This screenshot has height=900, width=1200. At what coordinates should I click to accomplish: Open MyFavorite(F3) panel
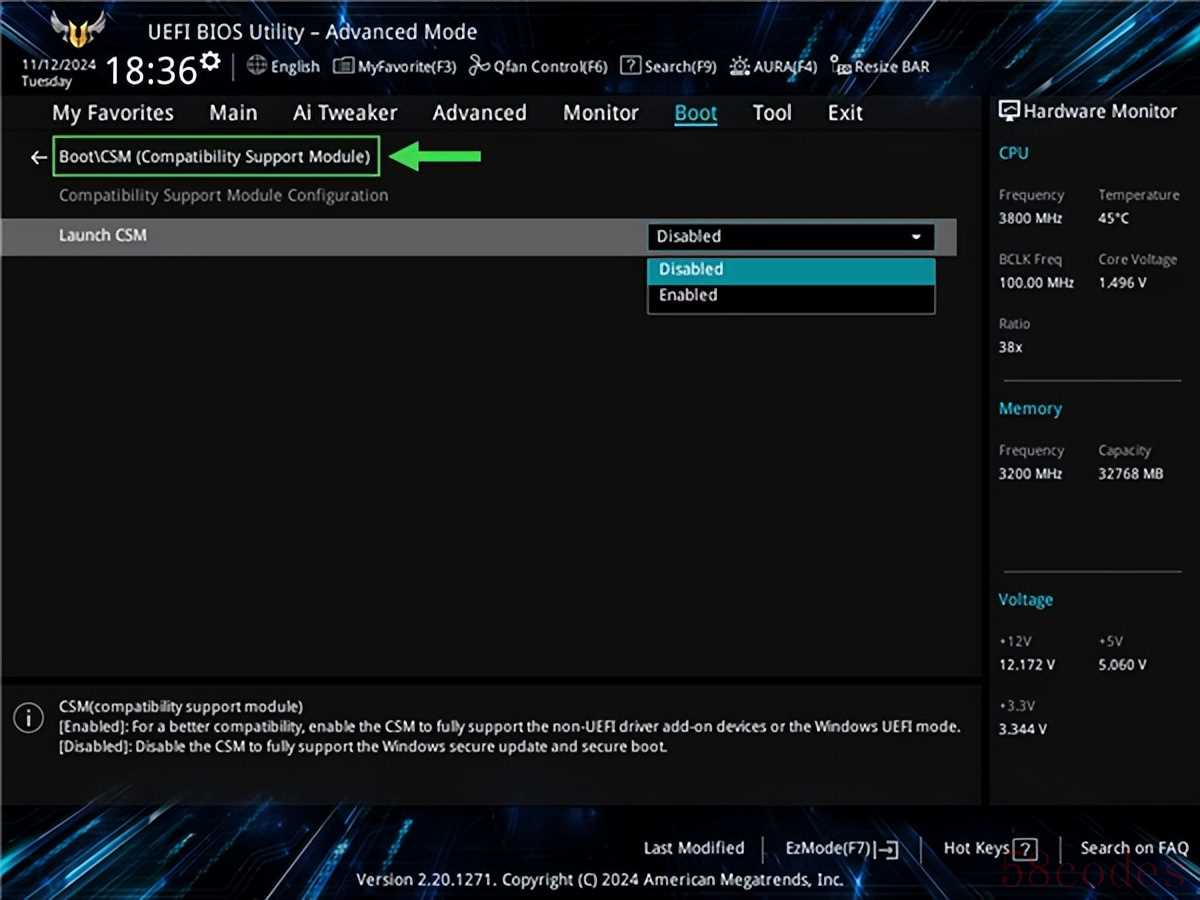pos(394,67)
